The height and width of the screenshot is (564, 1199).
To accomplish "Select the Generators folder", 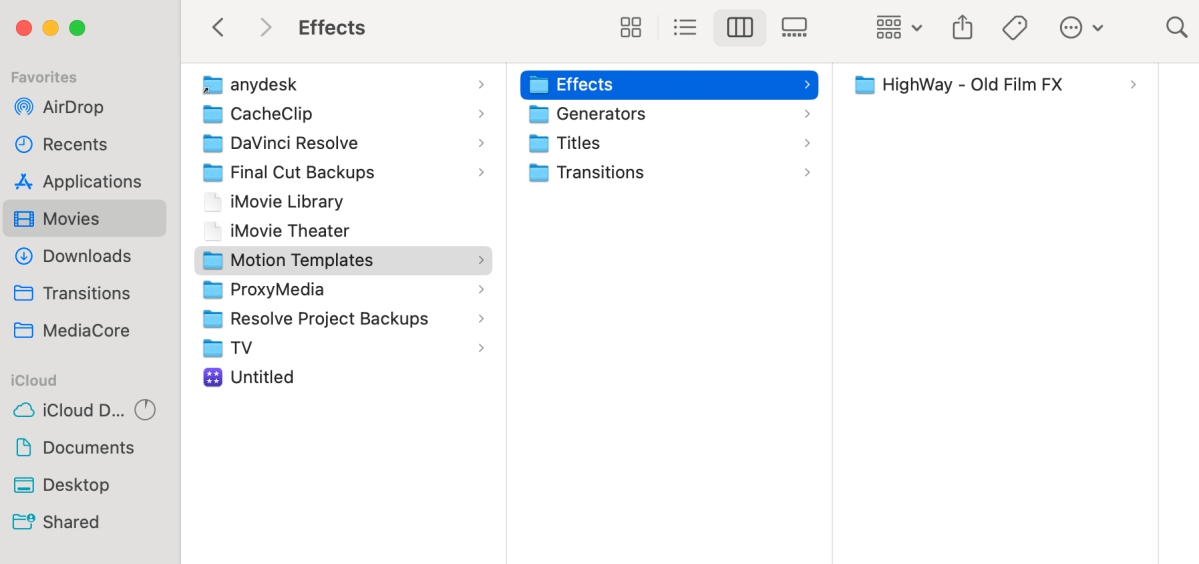I will tap(600, 114).
